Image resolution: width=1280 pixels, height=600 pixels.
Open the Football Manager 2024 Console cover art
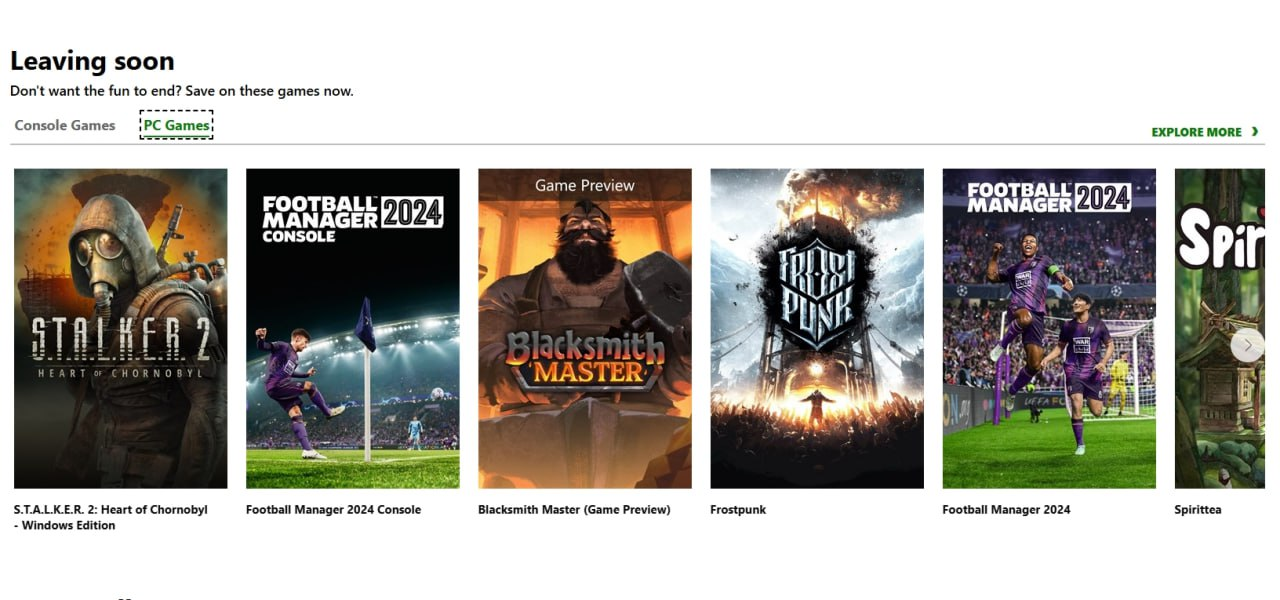pos(353,328)
